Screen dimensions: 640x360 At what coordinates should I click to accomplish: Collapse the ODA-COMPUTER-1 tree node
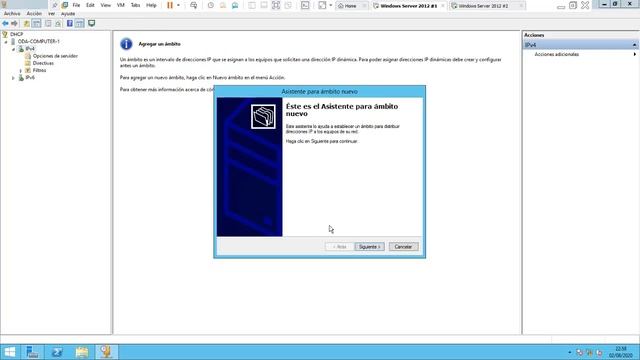pos(6,42)
